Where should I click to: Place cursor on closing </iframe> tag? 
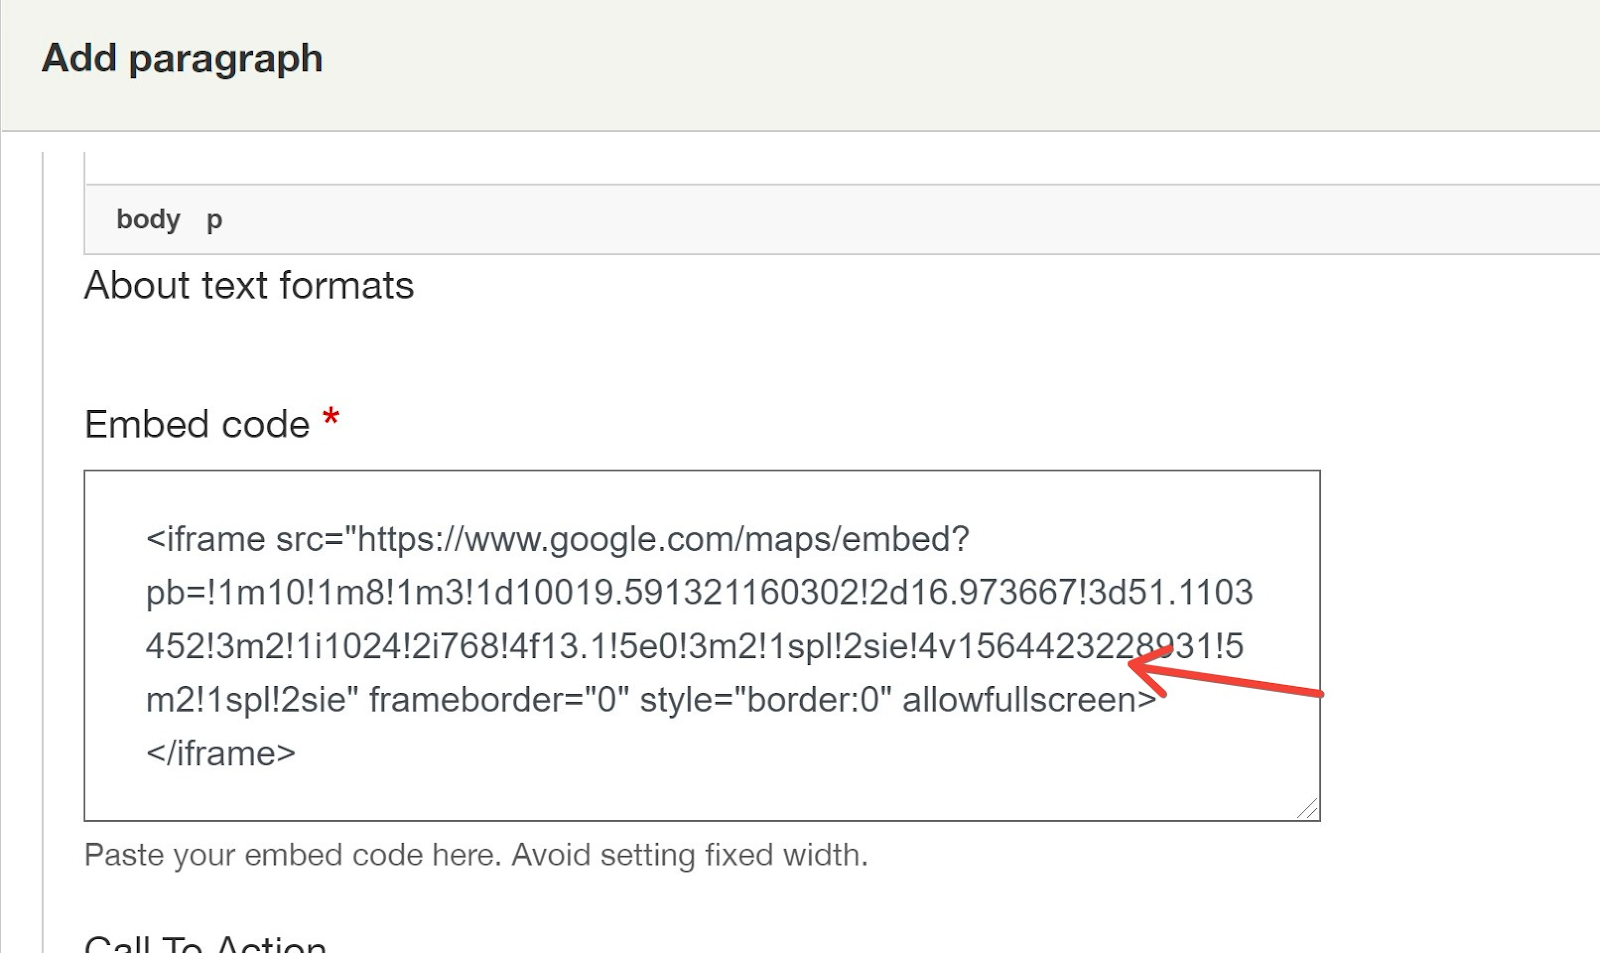pyautogui.click(x=221, y=753)
